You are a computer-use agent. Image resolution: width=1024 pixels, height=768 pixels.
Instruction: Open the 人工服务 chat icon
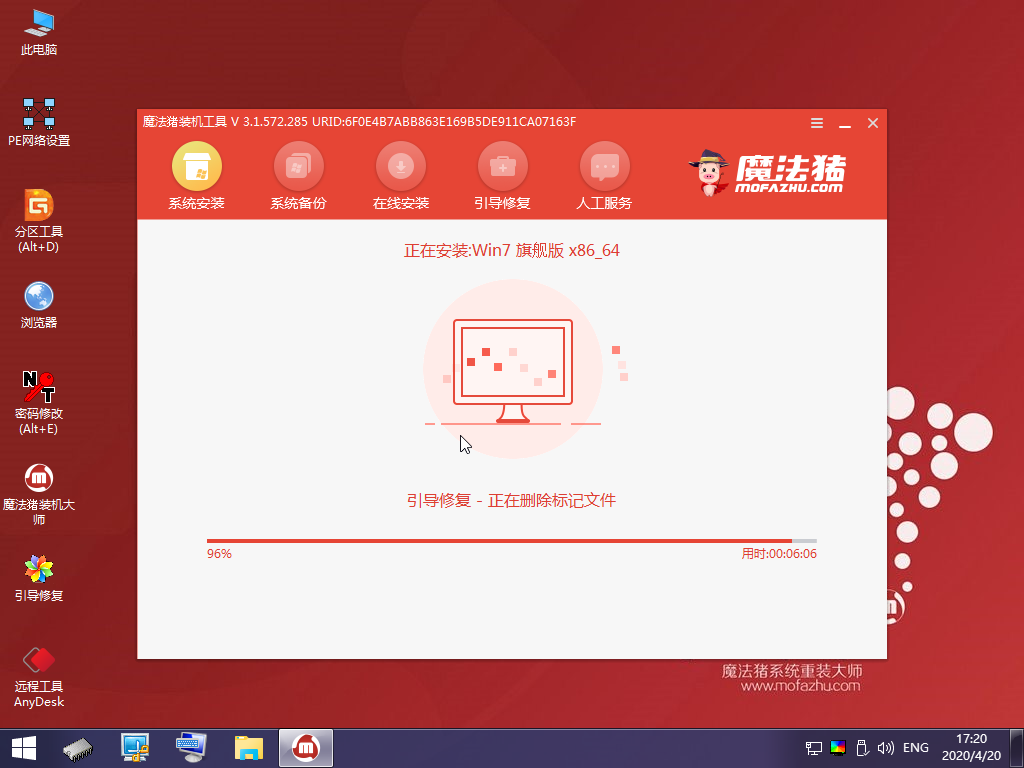tap(604, 167)
